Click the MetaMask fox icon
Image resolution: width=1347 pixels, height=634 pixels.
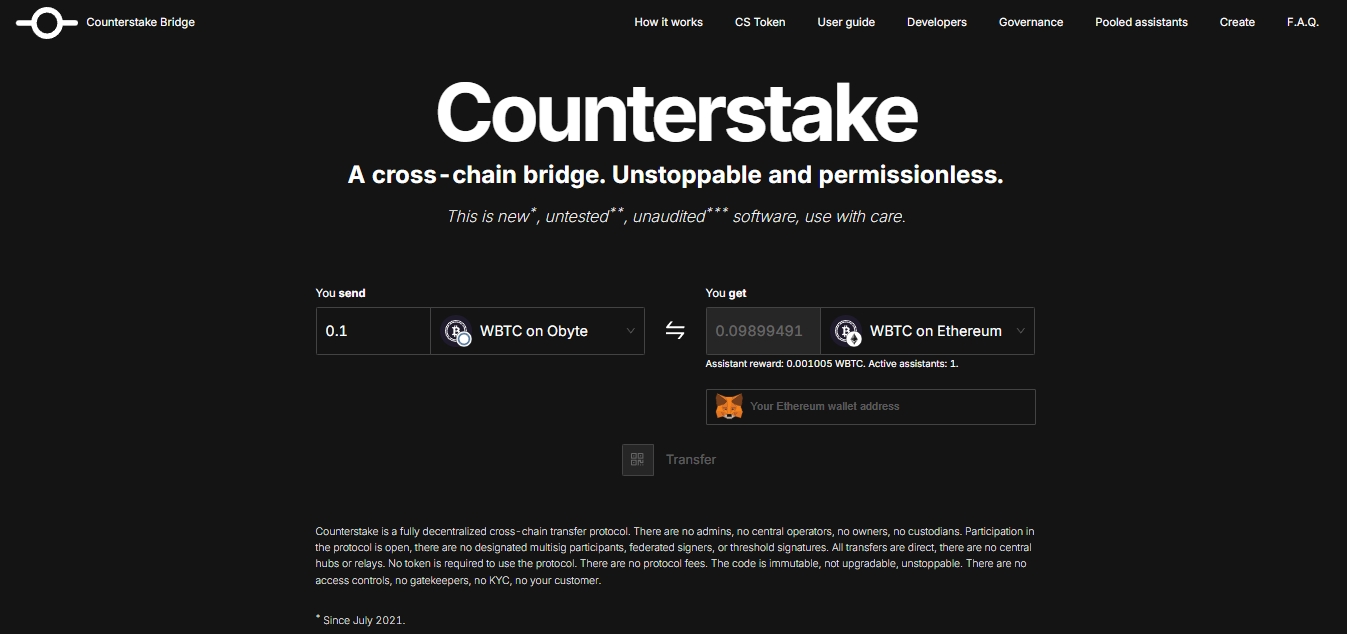pos(730,407)
